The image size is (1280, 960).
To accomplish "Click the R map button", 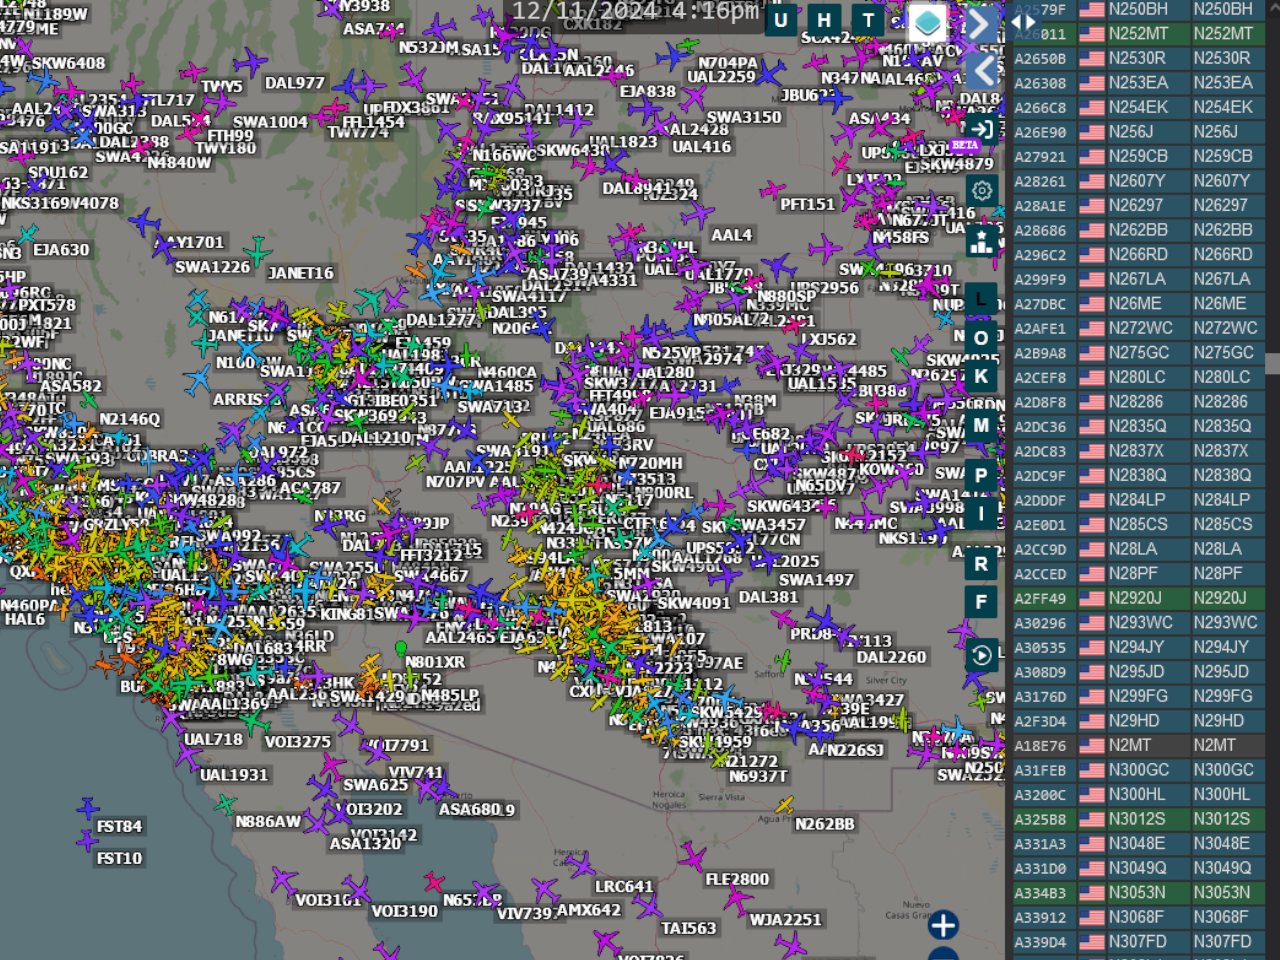I will point(981,564).
